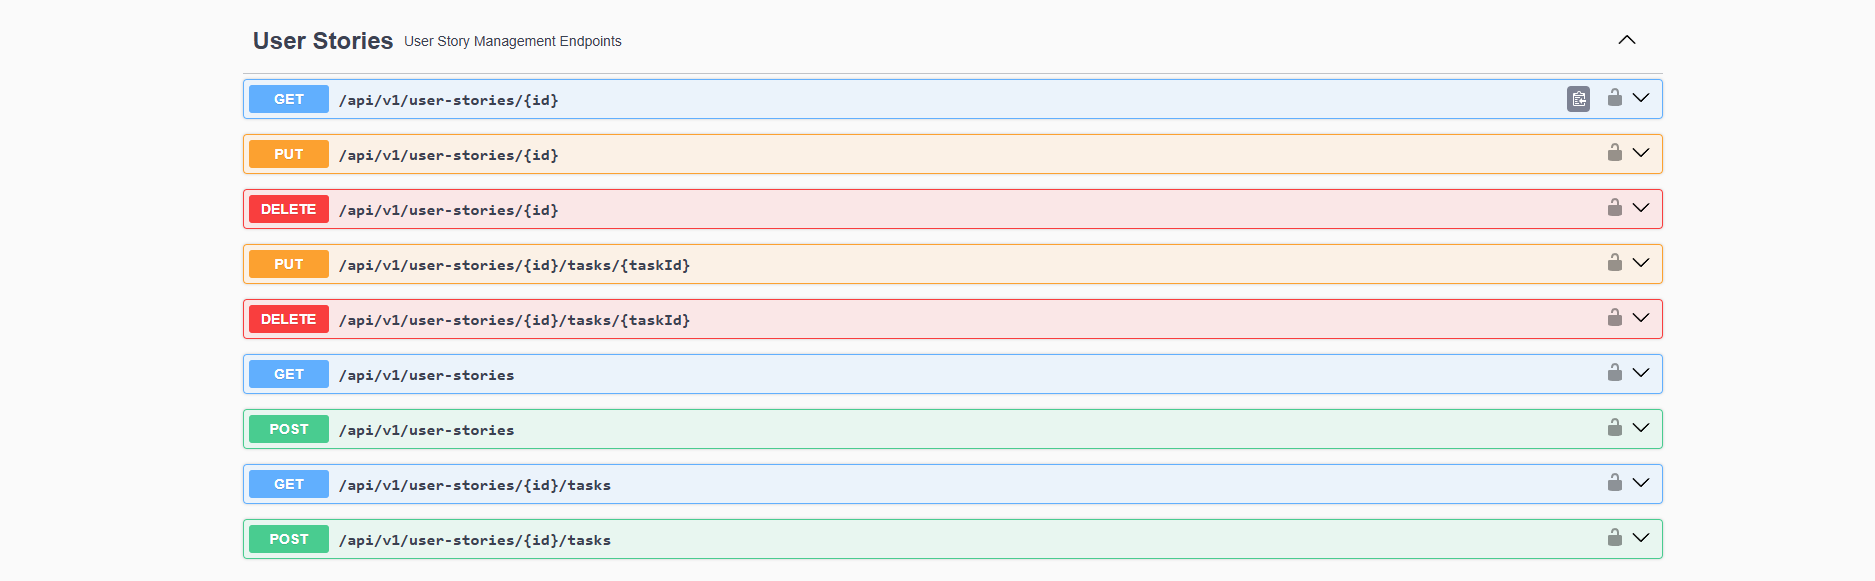1875x581 pixels.
Task: Click path /api/v1/user-stories/{id} in PUT row
Action: tap(449, 155)
